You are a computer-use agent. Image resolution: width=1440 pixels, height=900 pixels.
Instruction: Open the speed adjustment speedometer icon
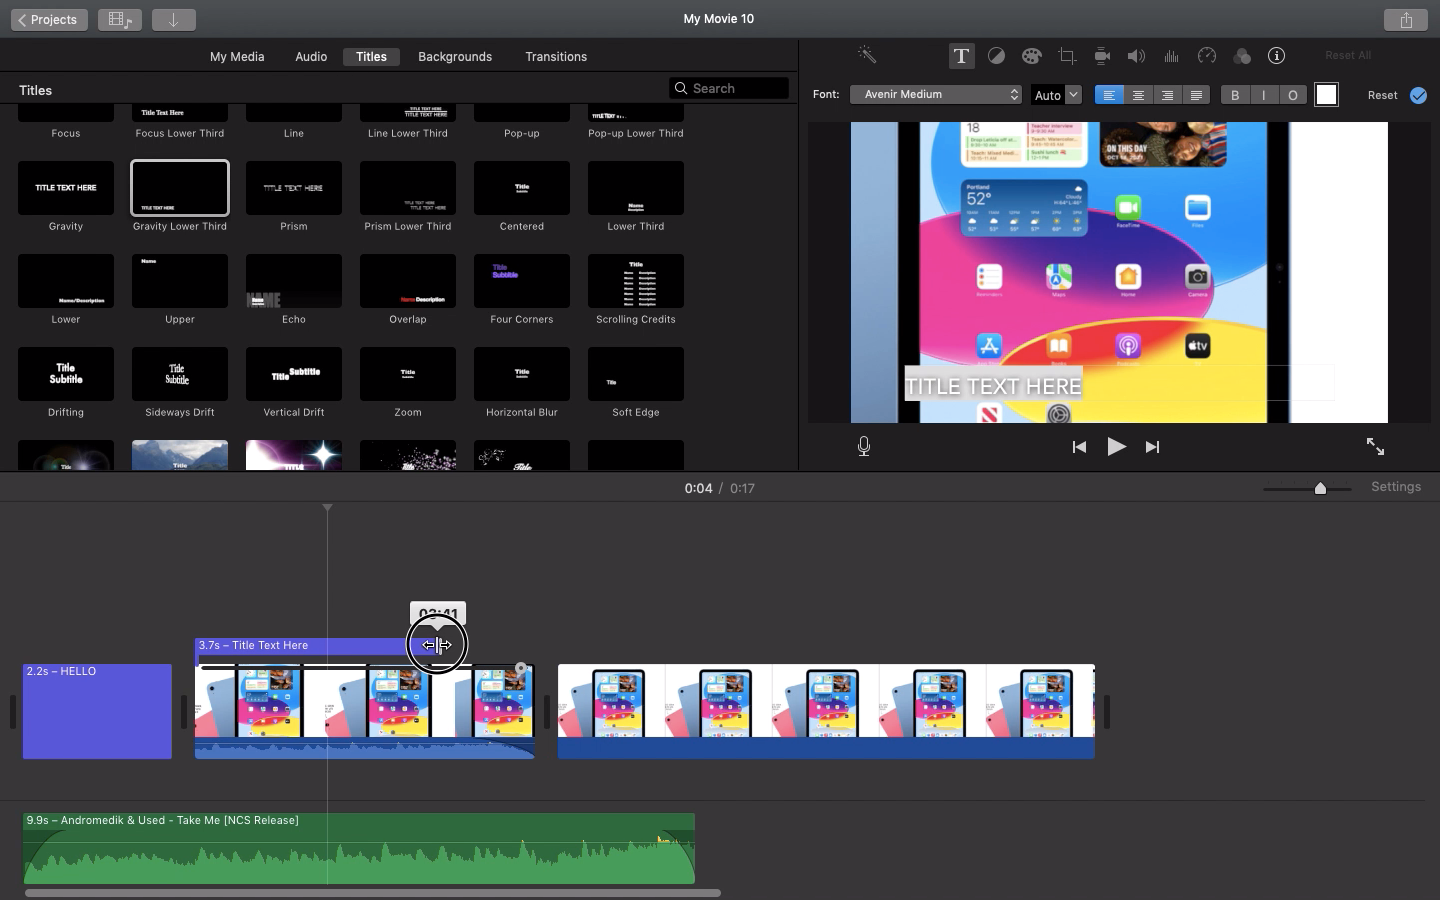1207,56
